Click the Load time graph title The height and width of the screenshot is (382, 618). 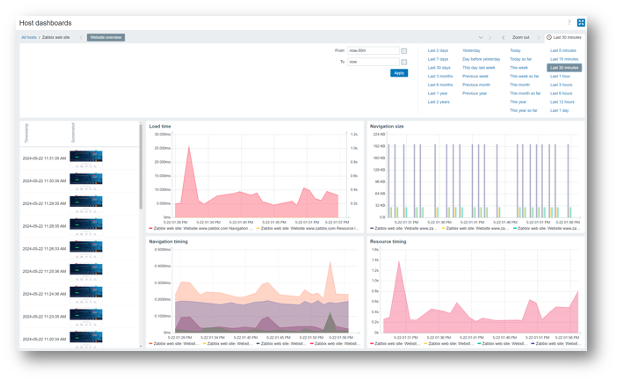tap(160, 126)
